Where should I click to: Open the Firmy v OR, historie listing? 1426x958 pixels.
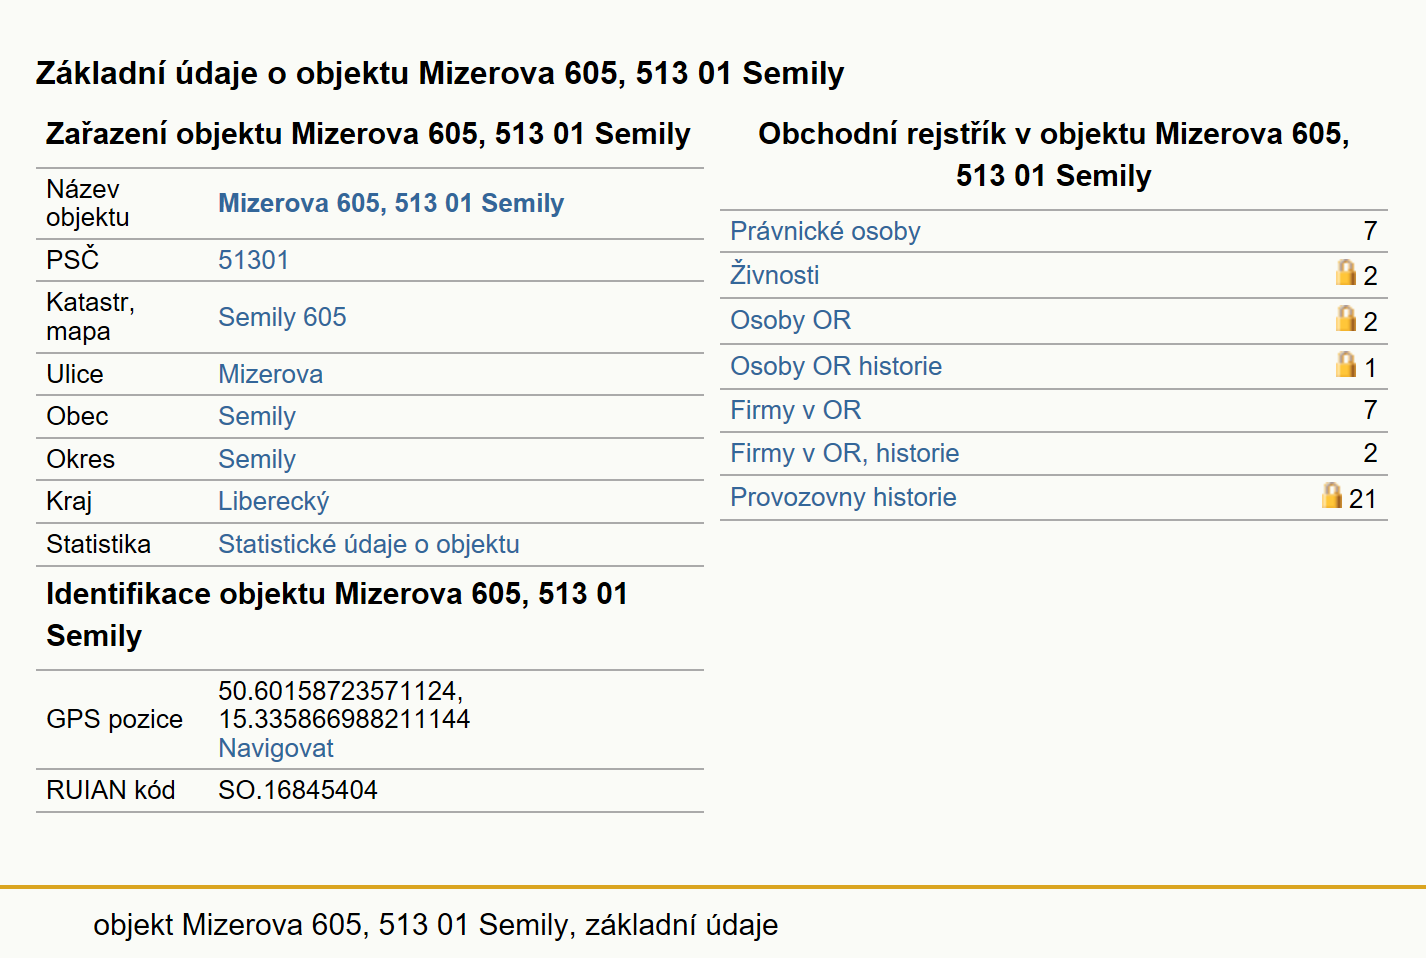845,453
